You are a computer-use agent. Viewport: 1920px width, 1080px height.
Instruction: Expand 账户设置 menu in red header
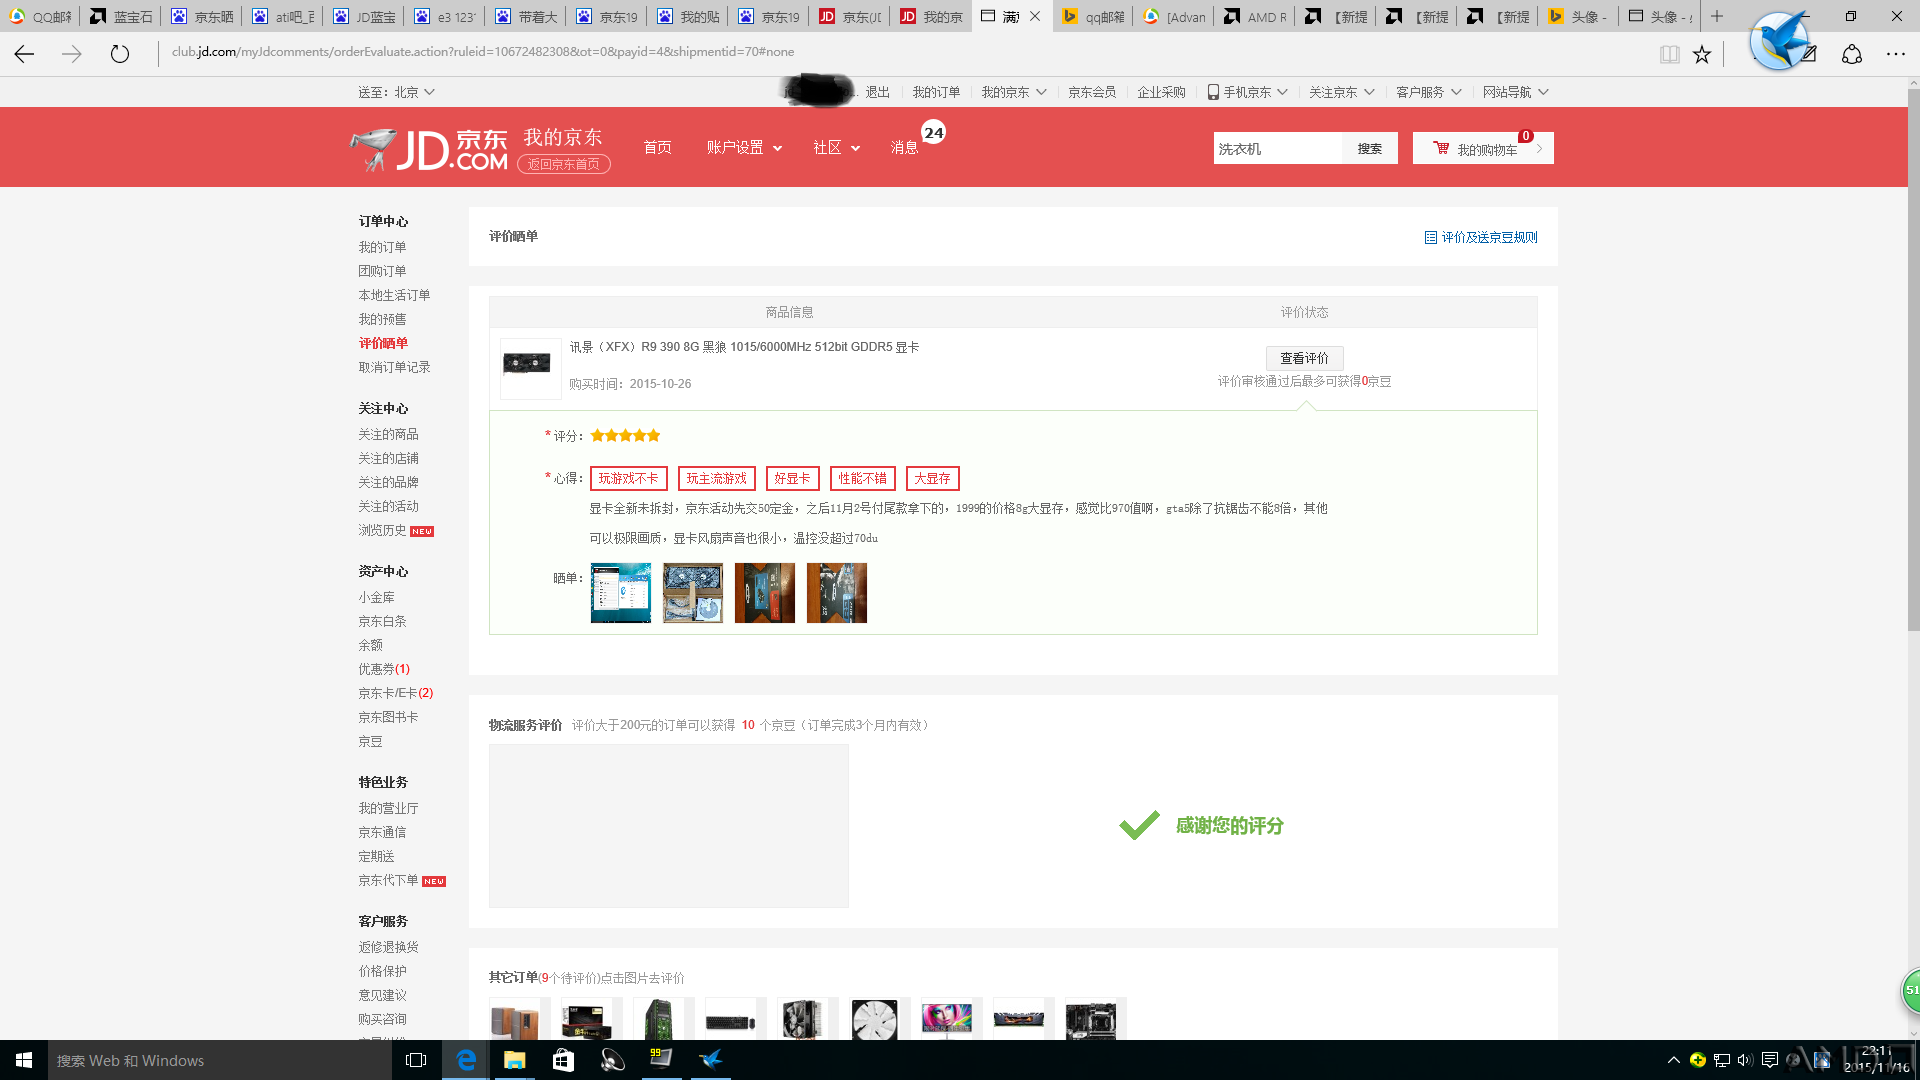coord(744,148)
